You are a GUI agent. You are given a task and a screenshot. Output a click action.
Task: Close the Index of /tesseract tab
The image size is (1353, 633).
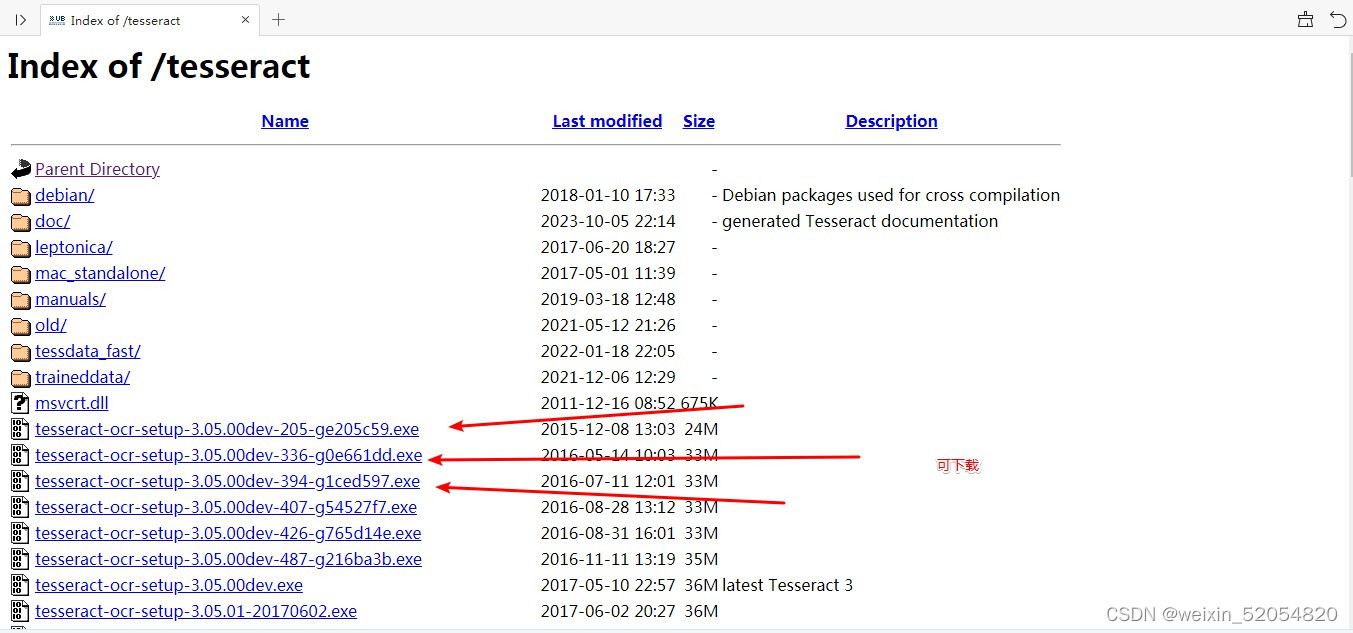pyautogui.click(x=246, y=20)
